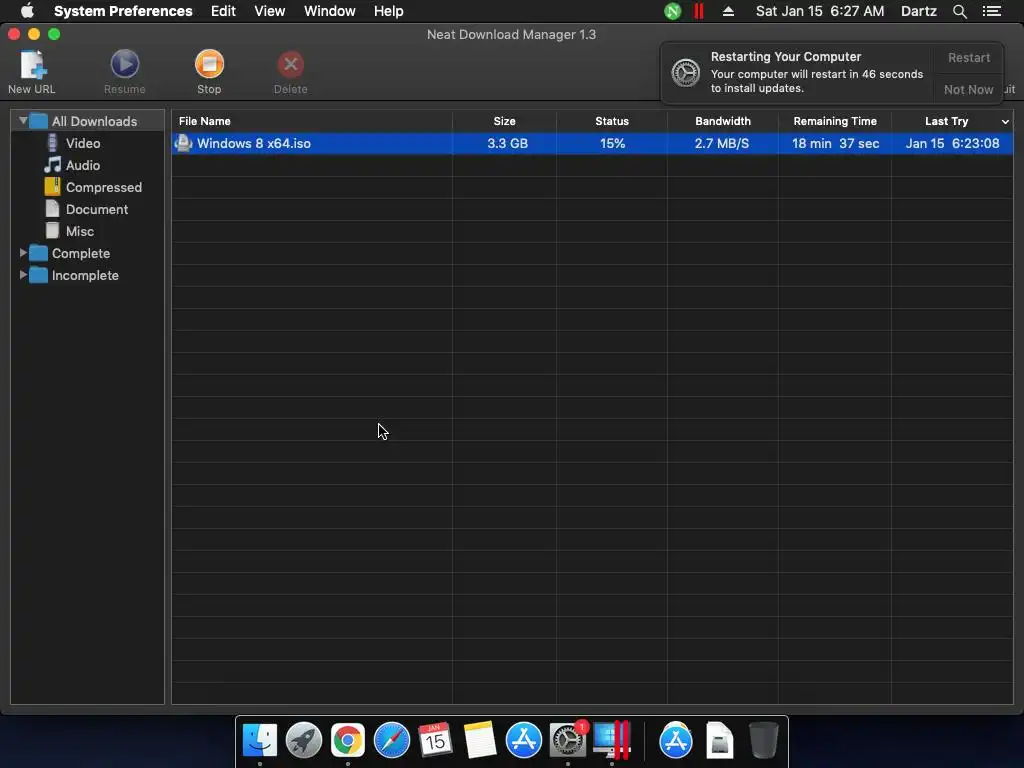Image resolution: width=1024 pixels, height=768 pixels.
Task: Open Calendar from the Dock
Action: coord(436,741)
